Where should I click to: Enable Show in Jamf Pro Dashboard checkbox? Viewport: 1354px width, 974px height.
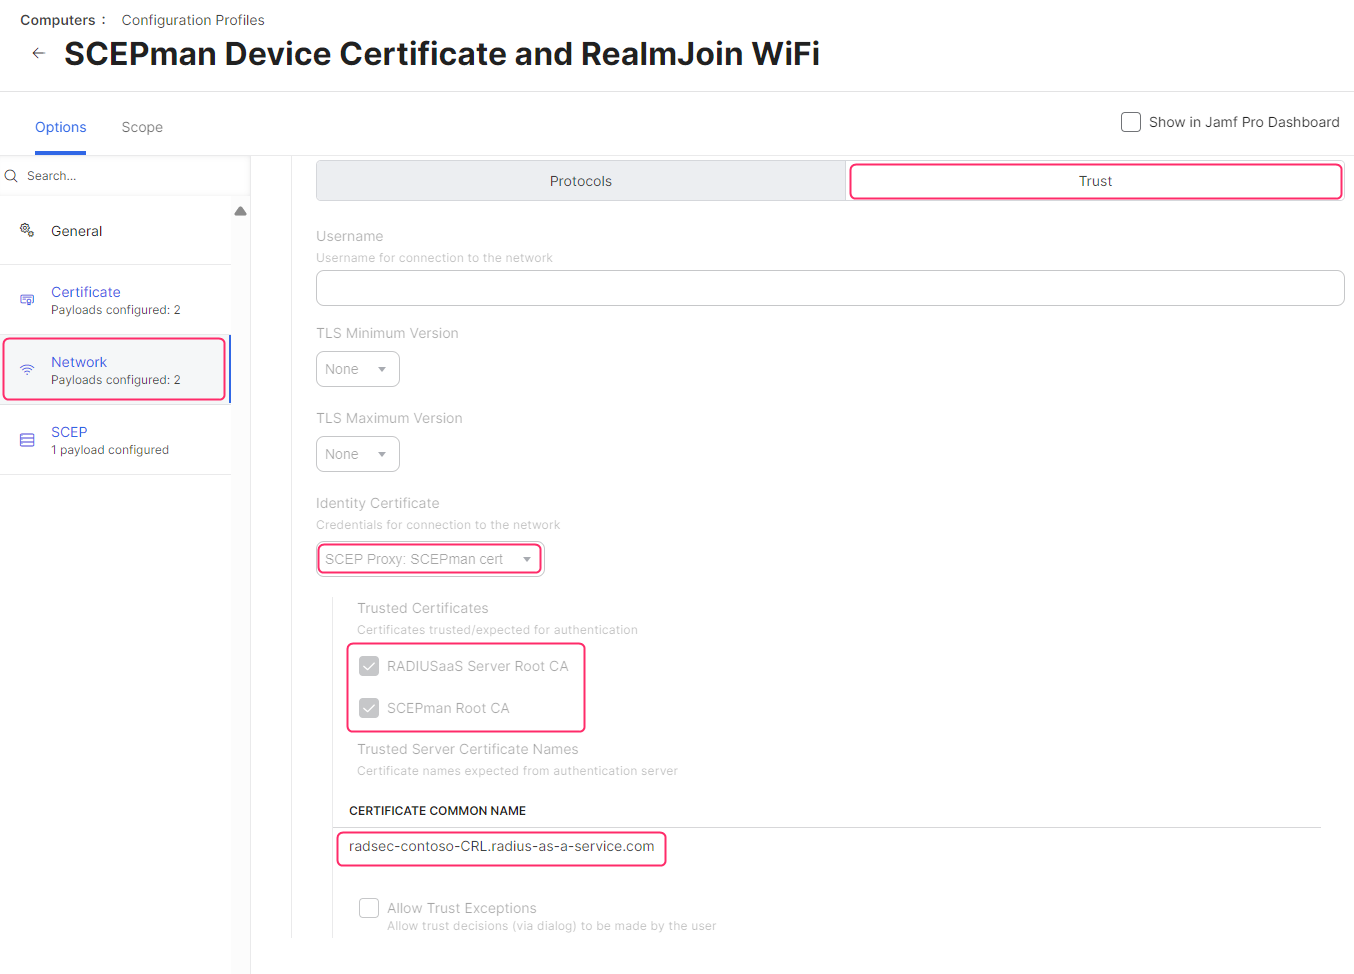pos(1131,122)
